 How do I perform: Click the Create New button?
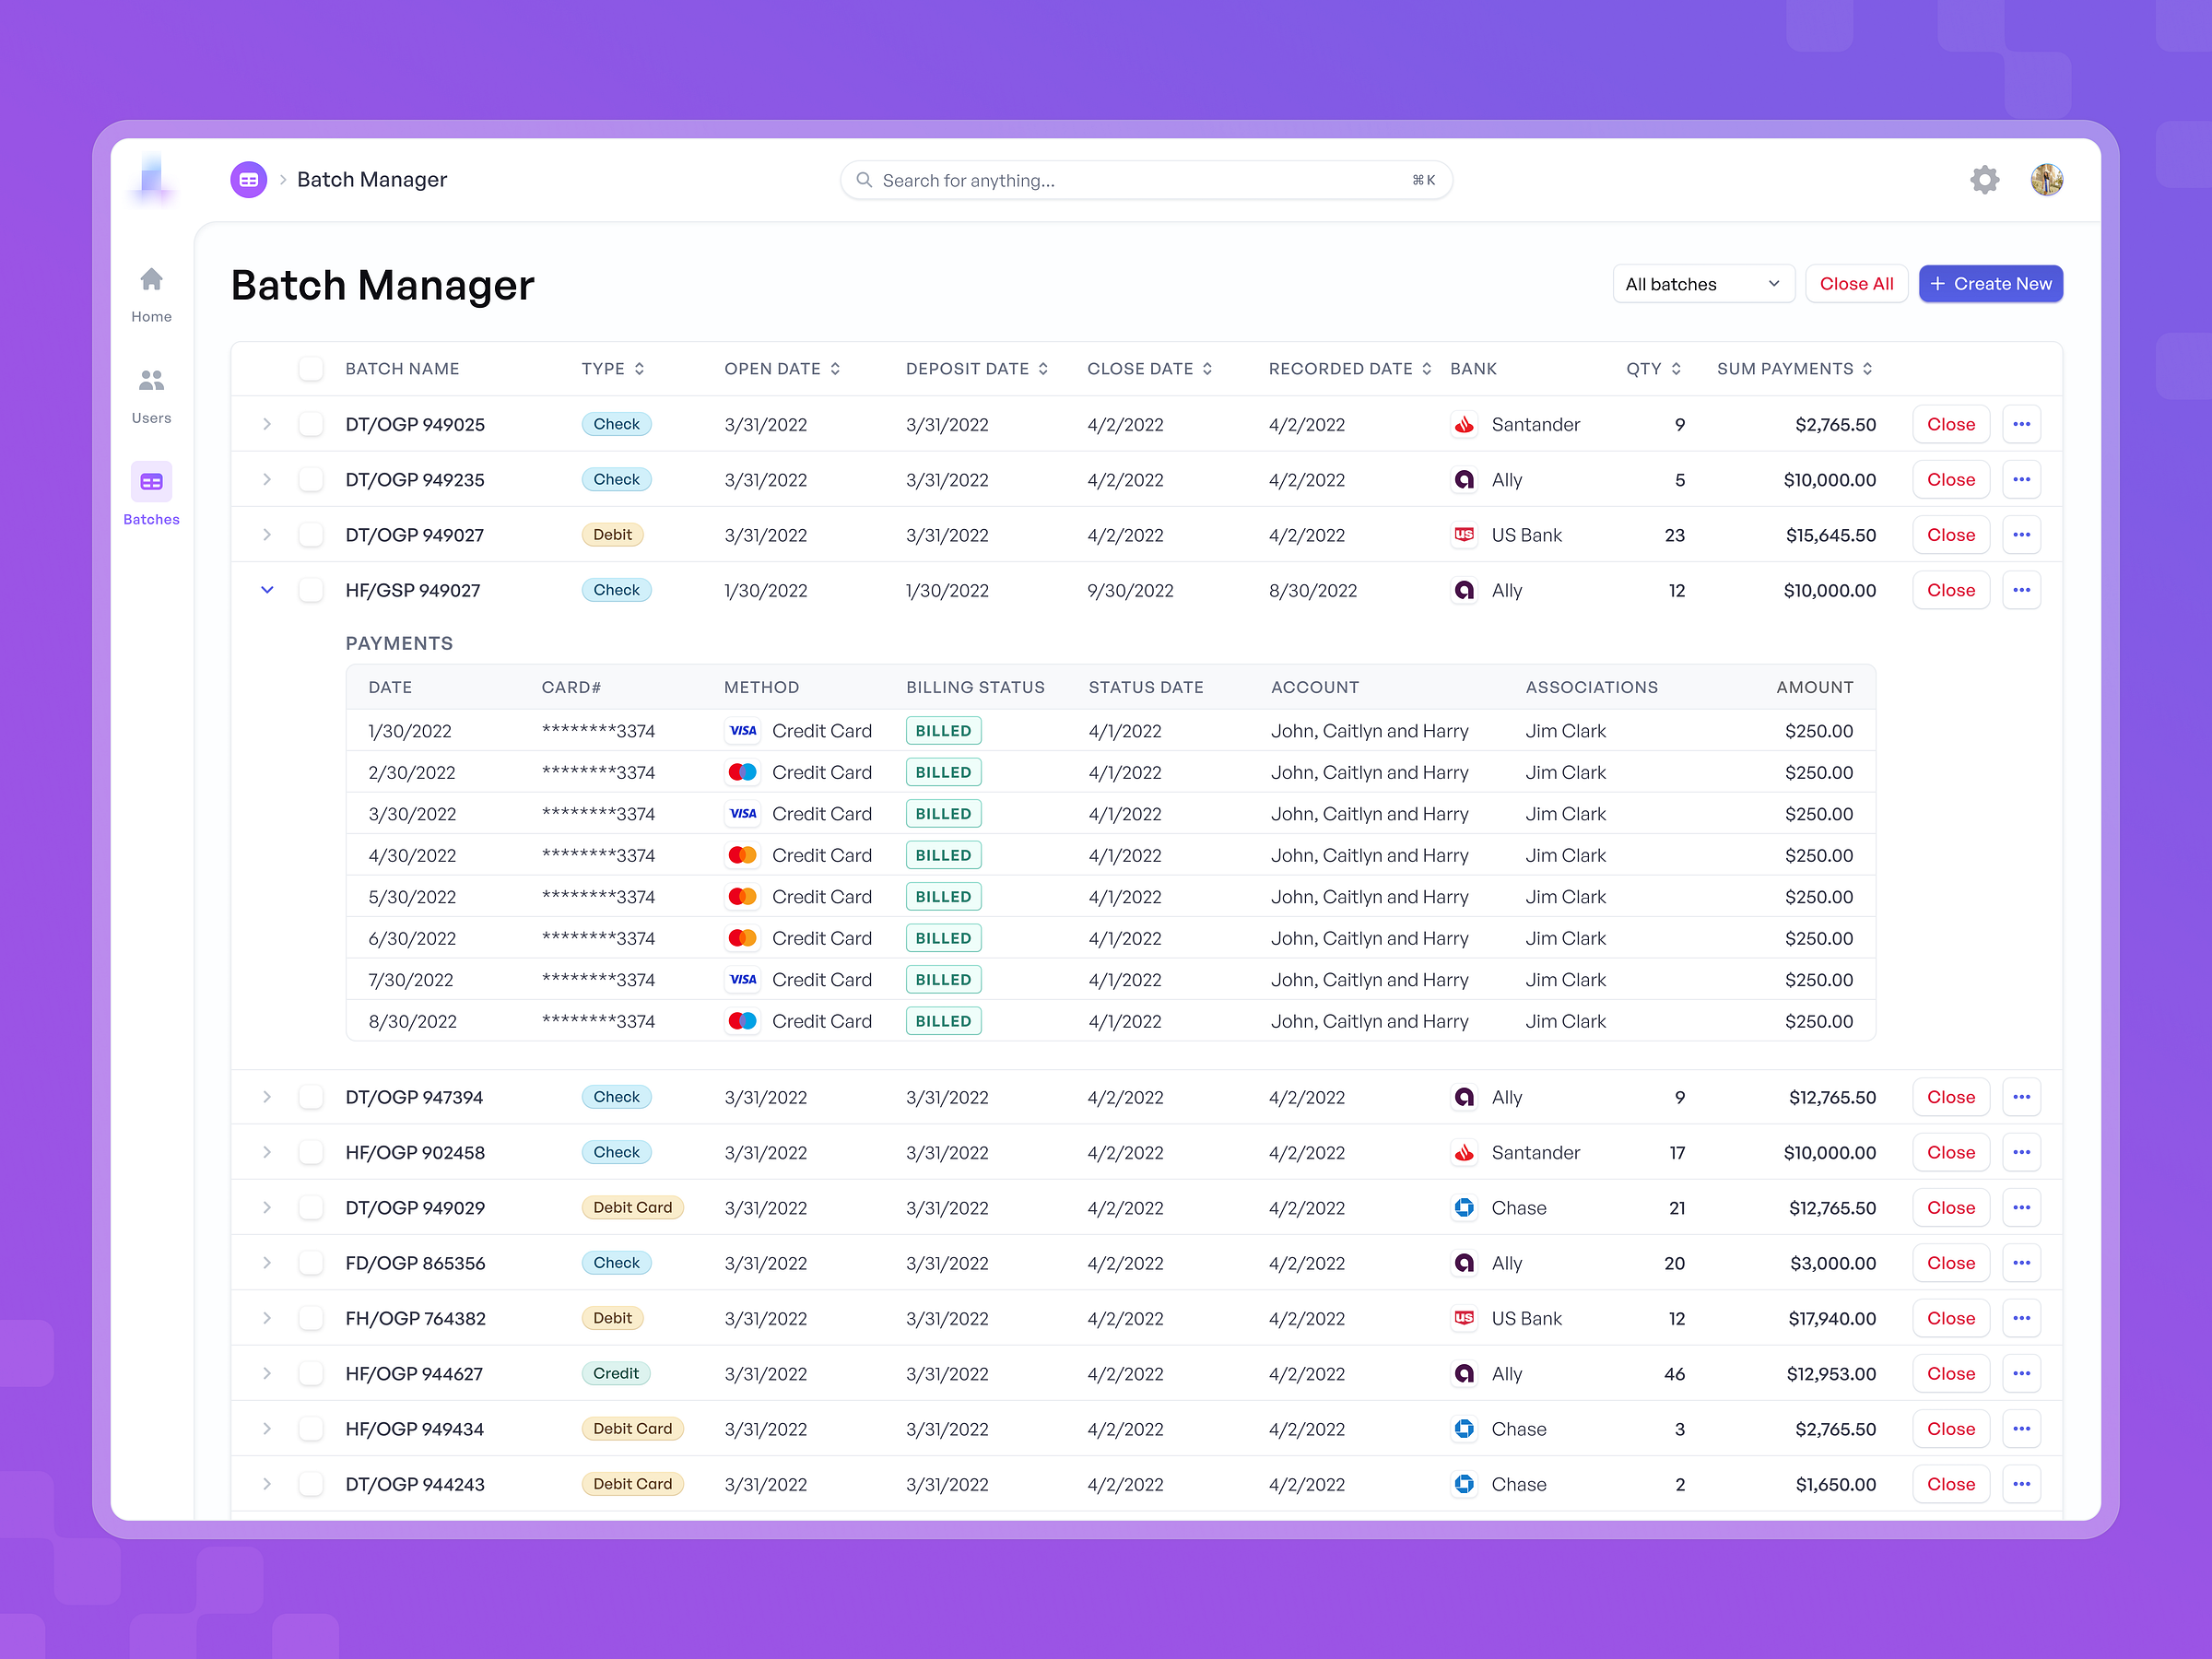pyautogui.click(x=1990, y=283)
